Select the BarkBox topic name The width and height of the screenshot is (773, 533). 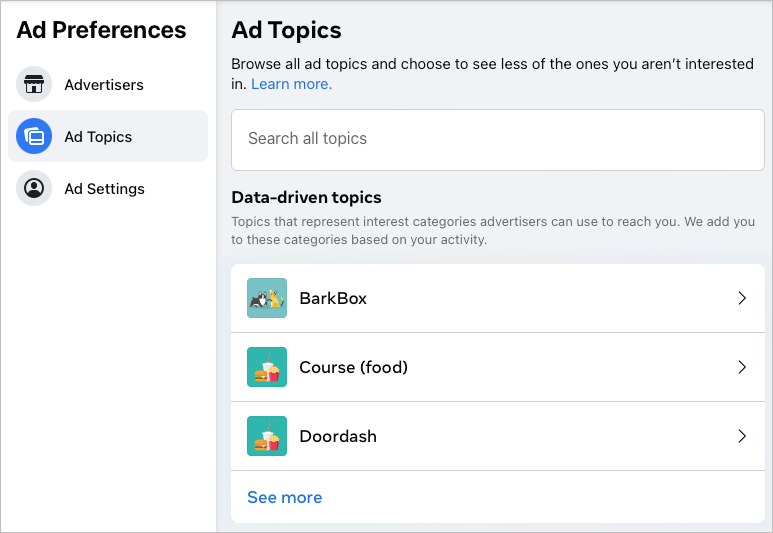333,298
